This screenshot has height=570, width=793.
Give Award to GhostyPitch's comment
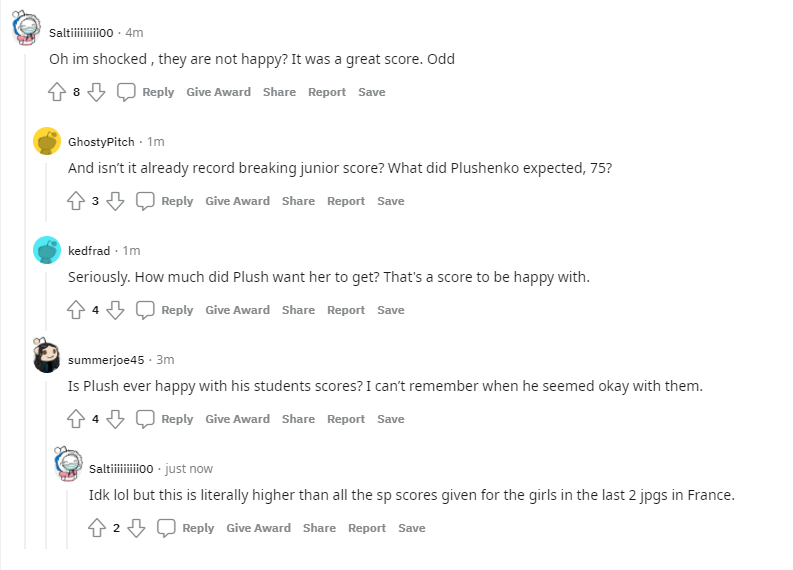pos(237,201)
